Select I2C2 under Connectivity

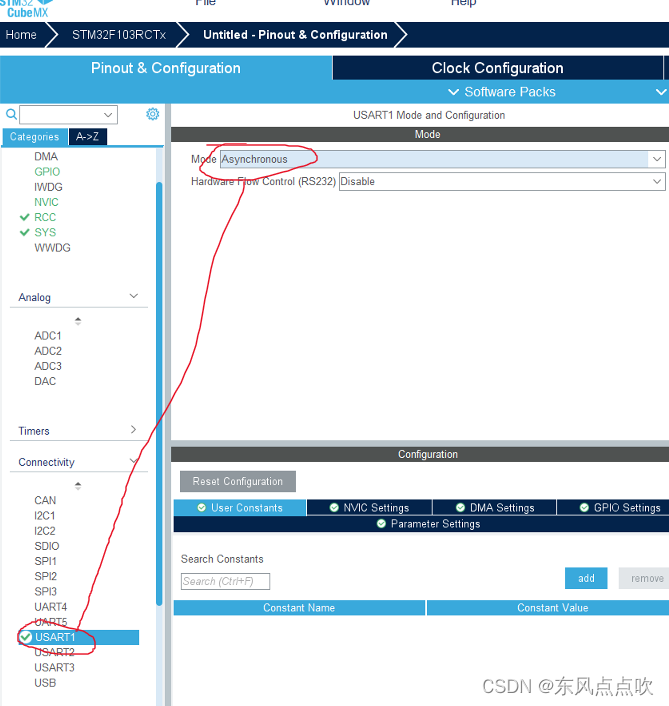45,531
